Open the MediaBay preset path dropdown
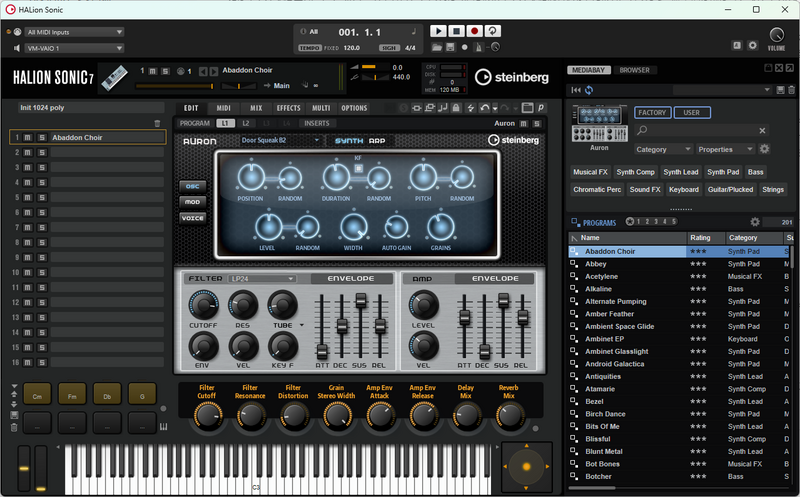The height and width of the screenshot is (497, 800). [722, 90]
